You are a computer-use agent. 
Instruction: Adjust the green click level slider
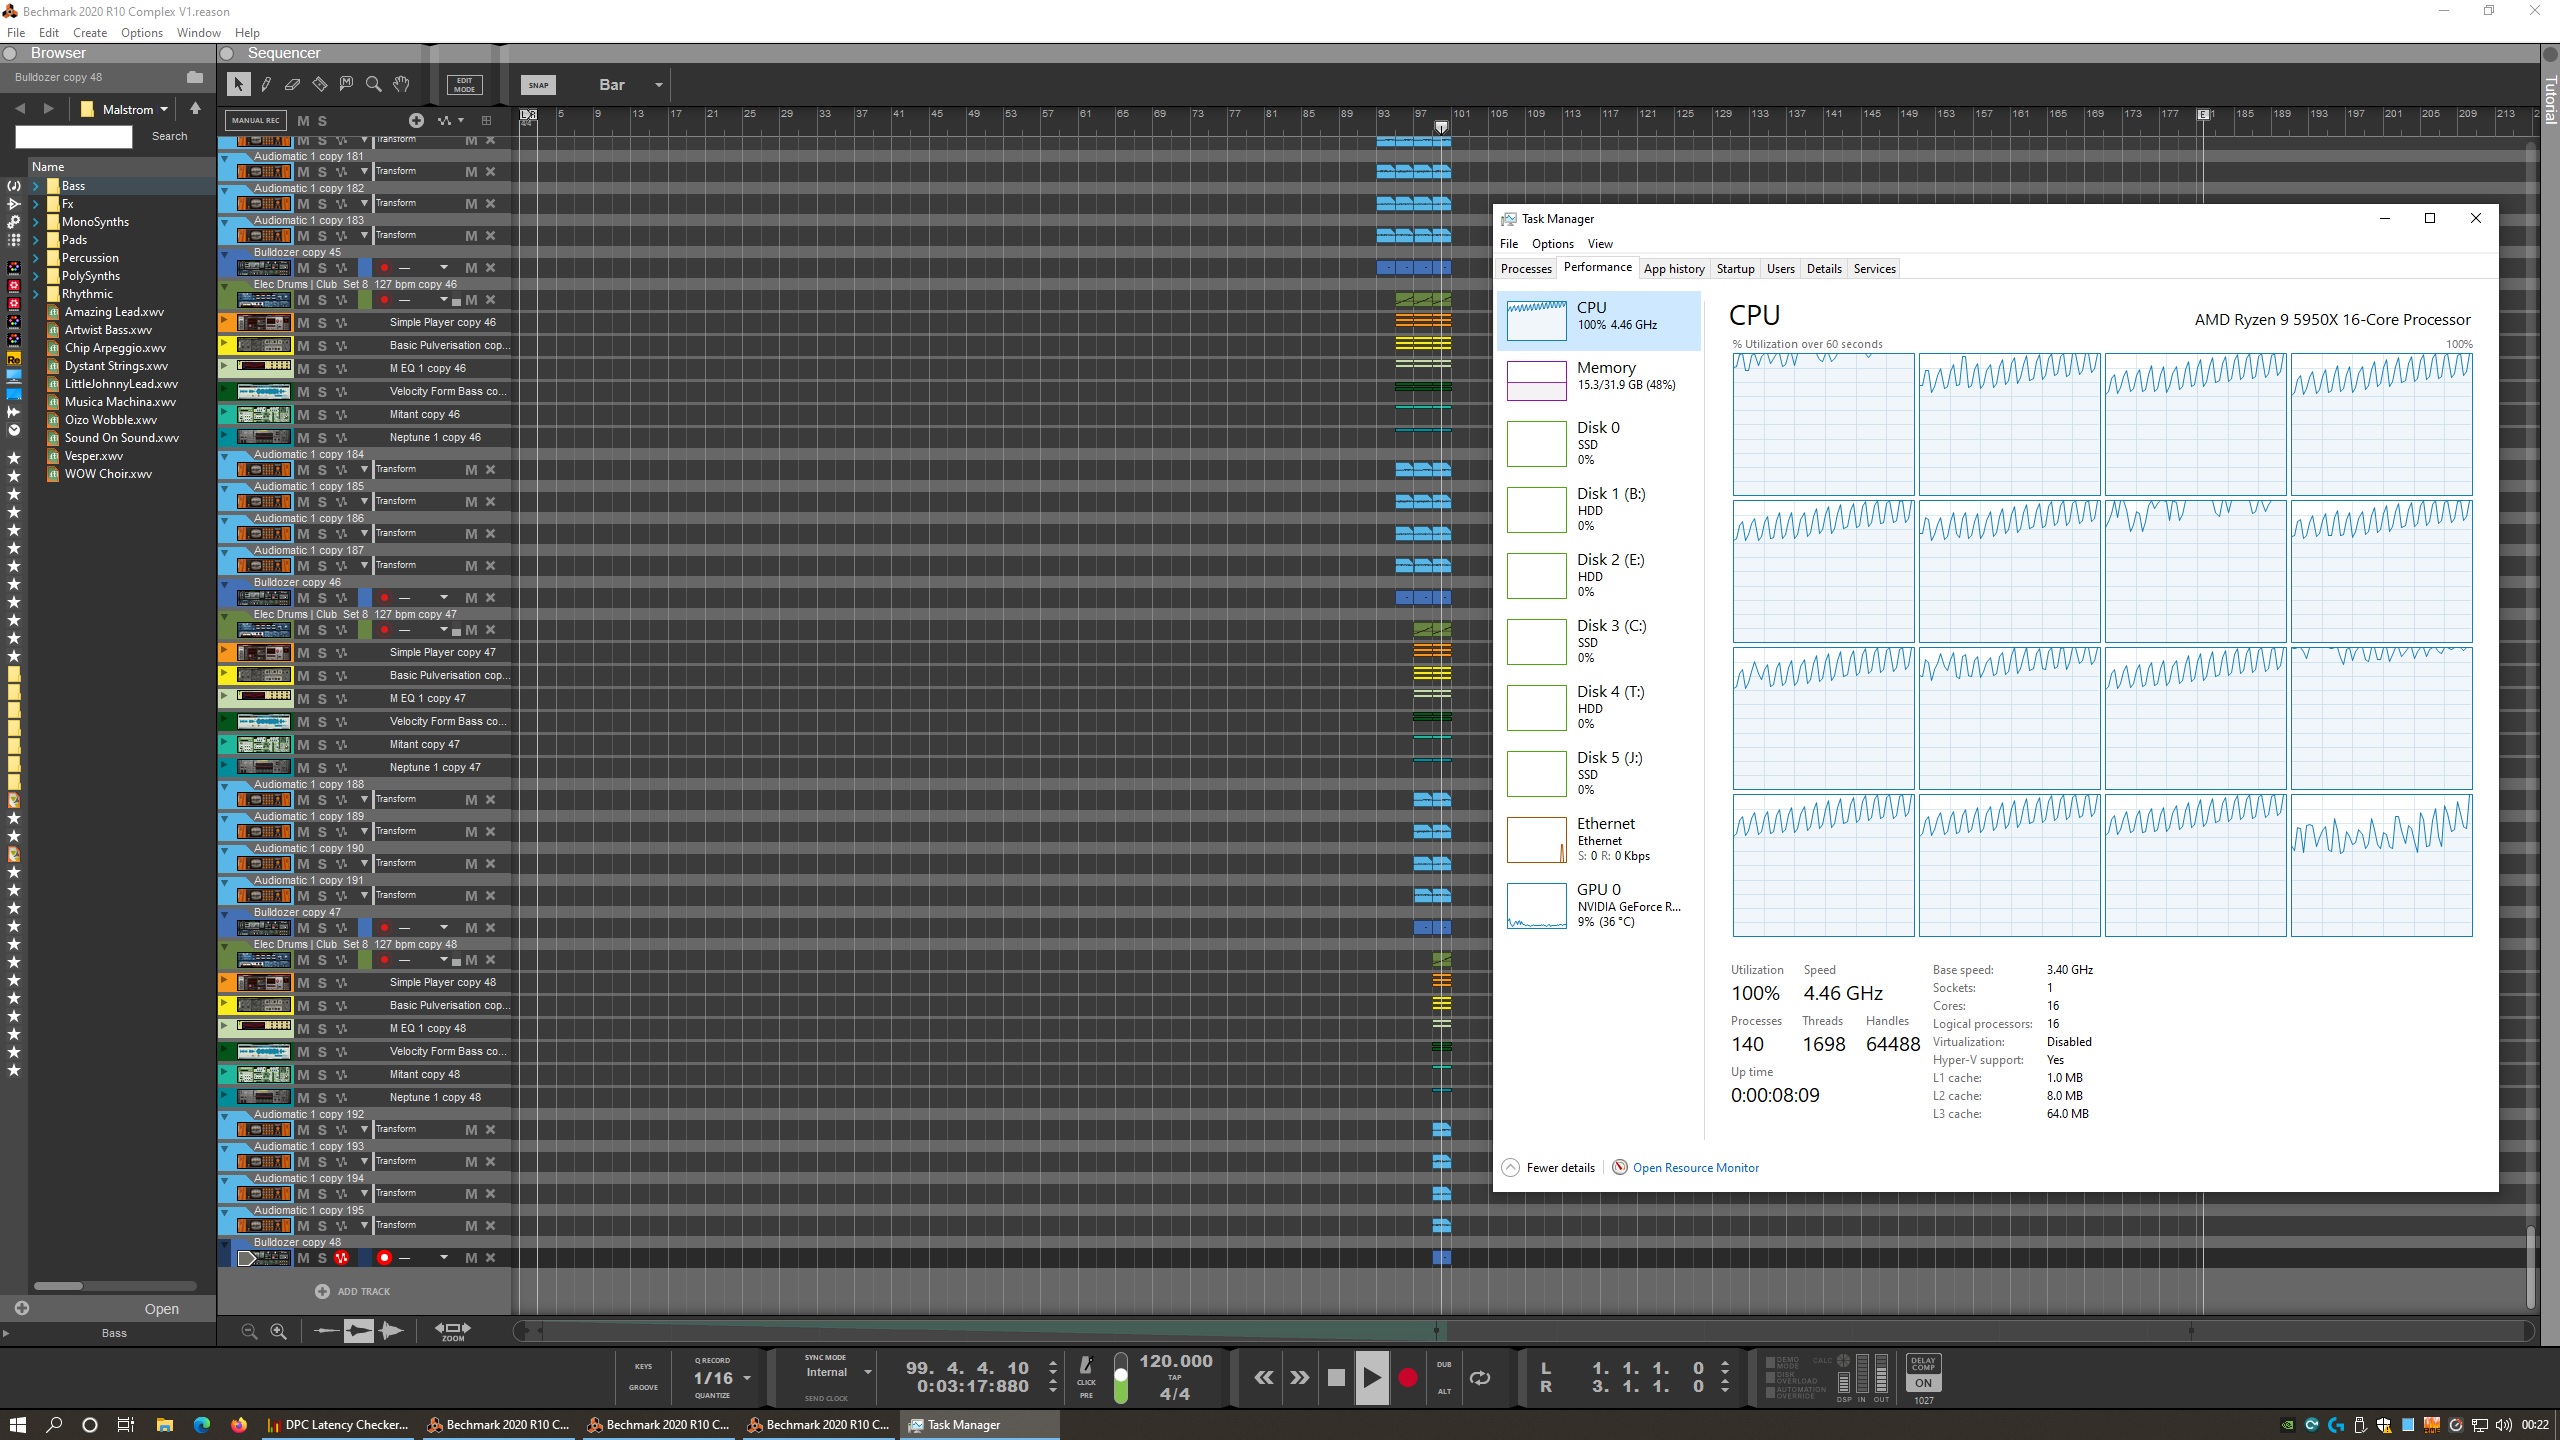point(1121,1378)
